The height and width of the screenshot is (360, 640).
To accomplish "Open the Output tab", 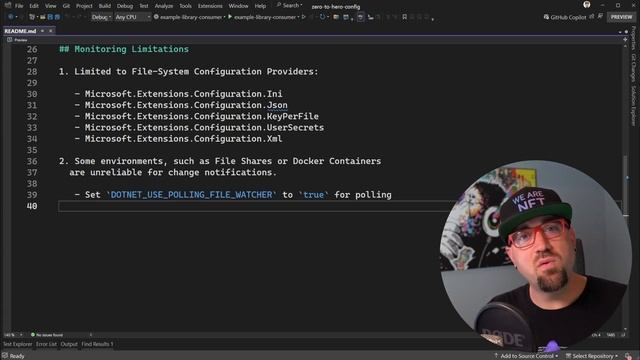I will tap(69, 344).
